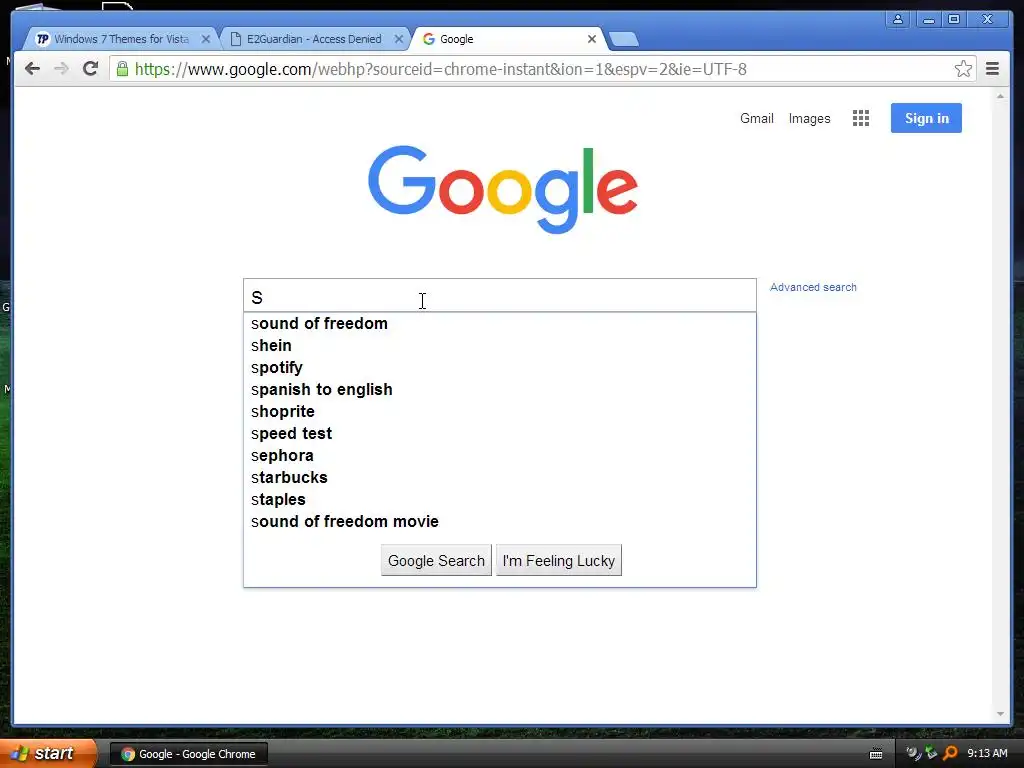The image size is (1024, 768).
Task: Select suggestion 'sound of freedom movie'
Action: (500, 521)
